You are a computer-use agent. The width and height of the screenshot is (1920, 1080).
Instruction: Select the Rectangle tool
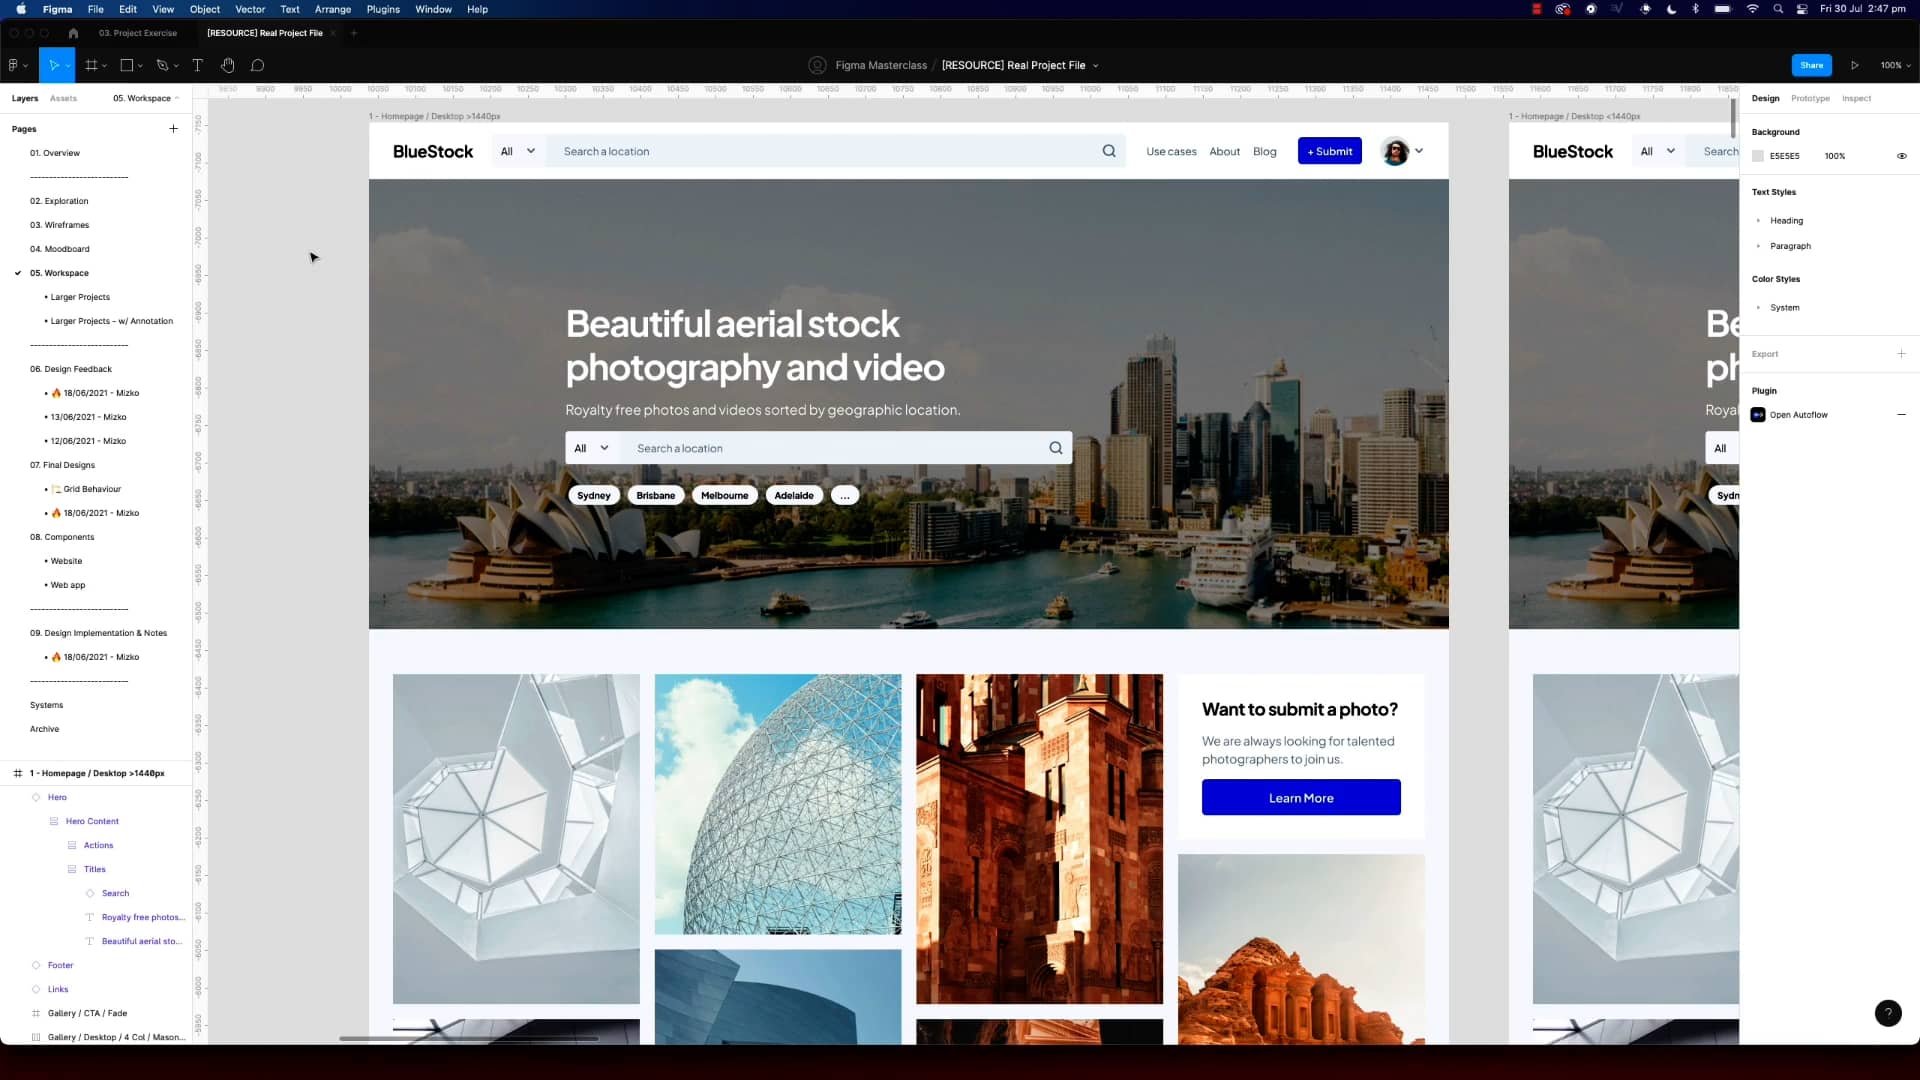pyautogui.click(x=126, y=65)
